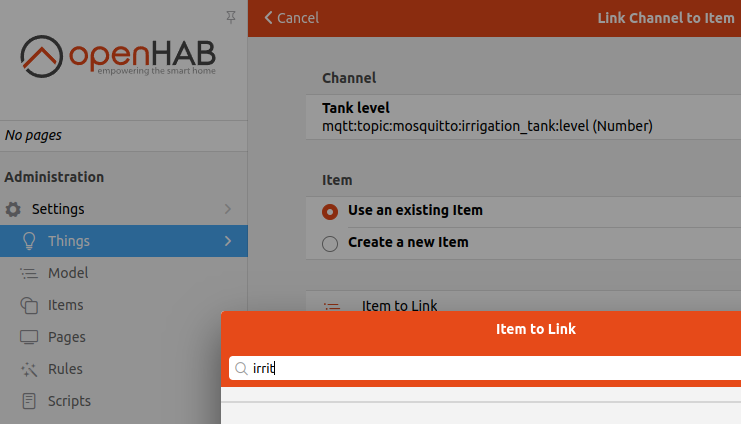Click the sidebar pin icon
This screenshot has height=424, width=741.
(x=231, y=17)
